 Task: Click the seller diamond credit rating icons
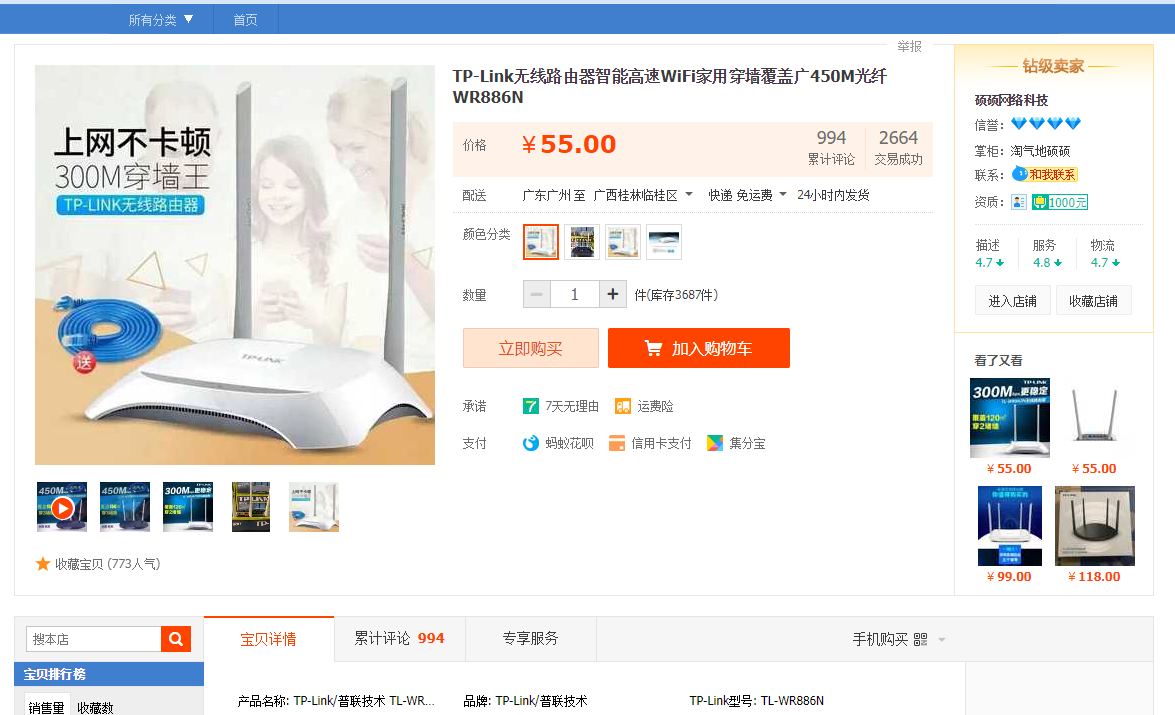pyautogui.click(x=1046, y=124)
